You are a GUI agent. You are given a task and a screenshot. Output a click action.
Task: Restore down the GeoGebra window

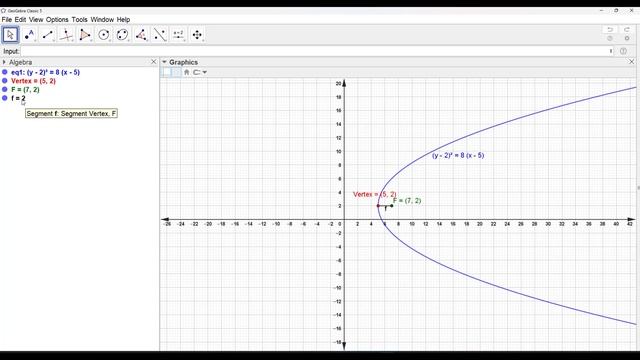pyautogui.click(x=616, y=11)
